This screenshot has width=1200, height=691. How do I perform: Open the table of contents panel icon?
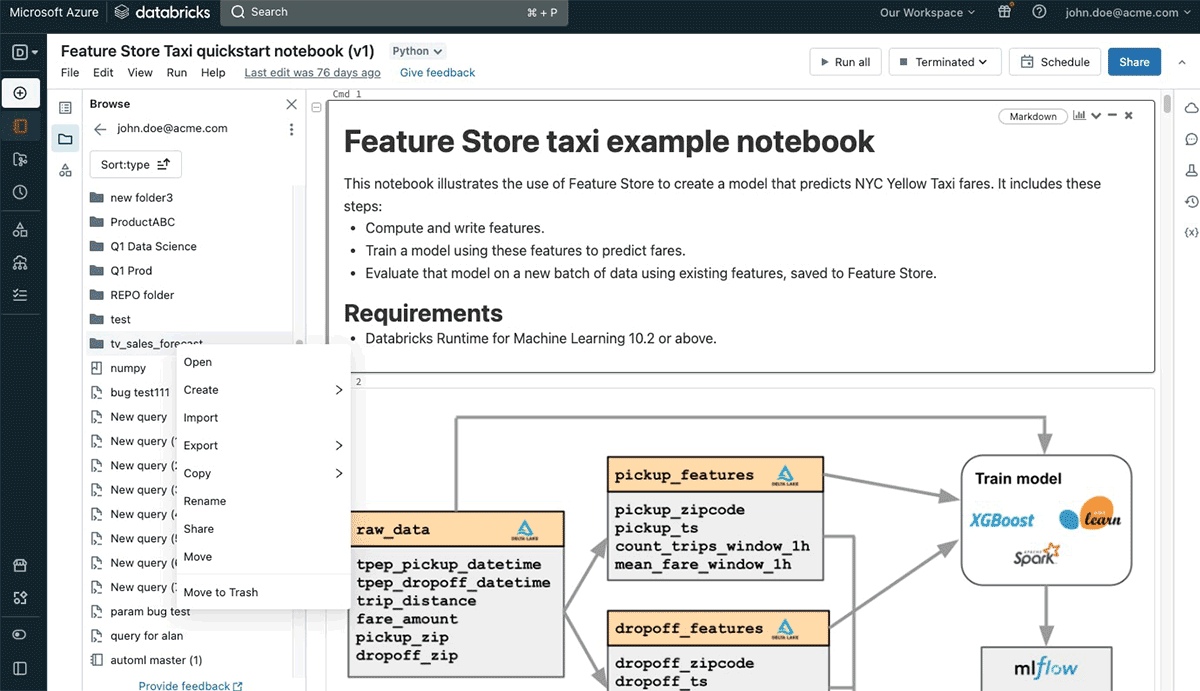pos(65,107)
